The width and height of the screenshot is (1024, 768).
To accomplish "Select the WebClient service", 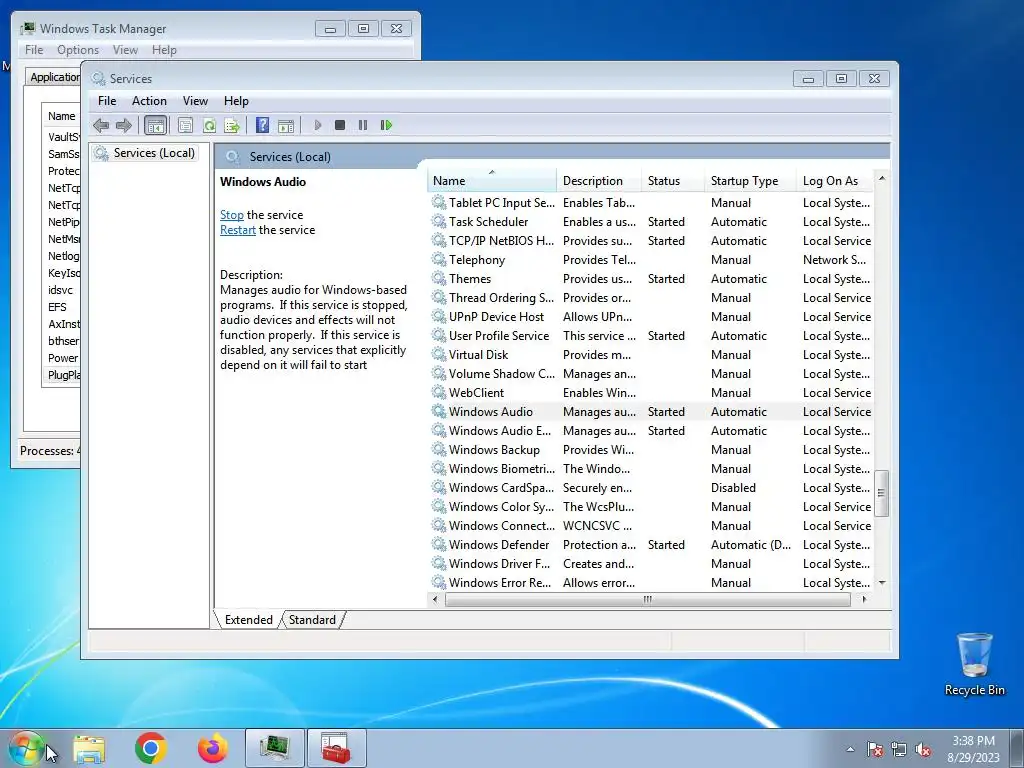I will coord(651,392).
